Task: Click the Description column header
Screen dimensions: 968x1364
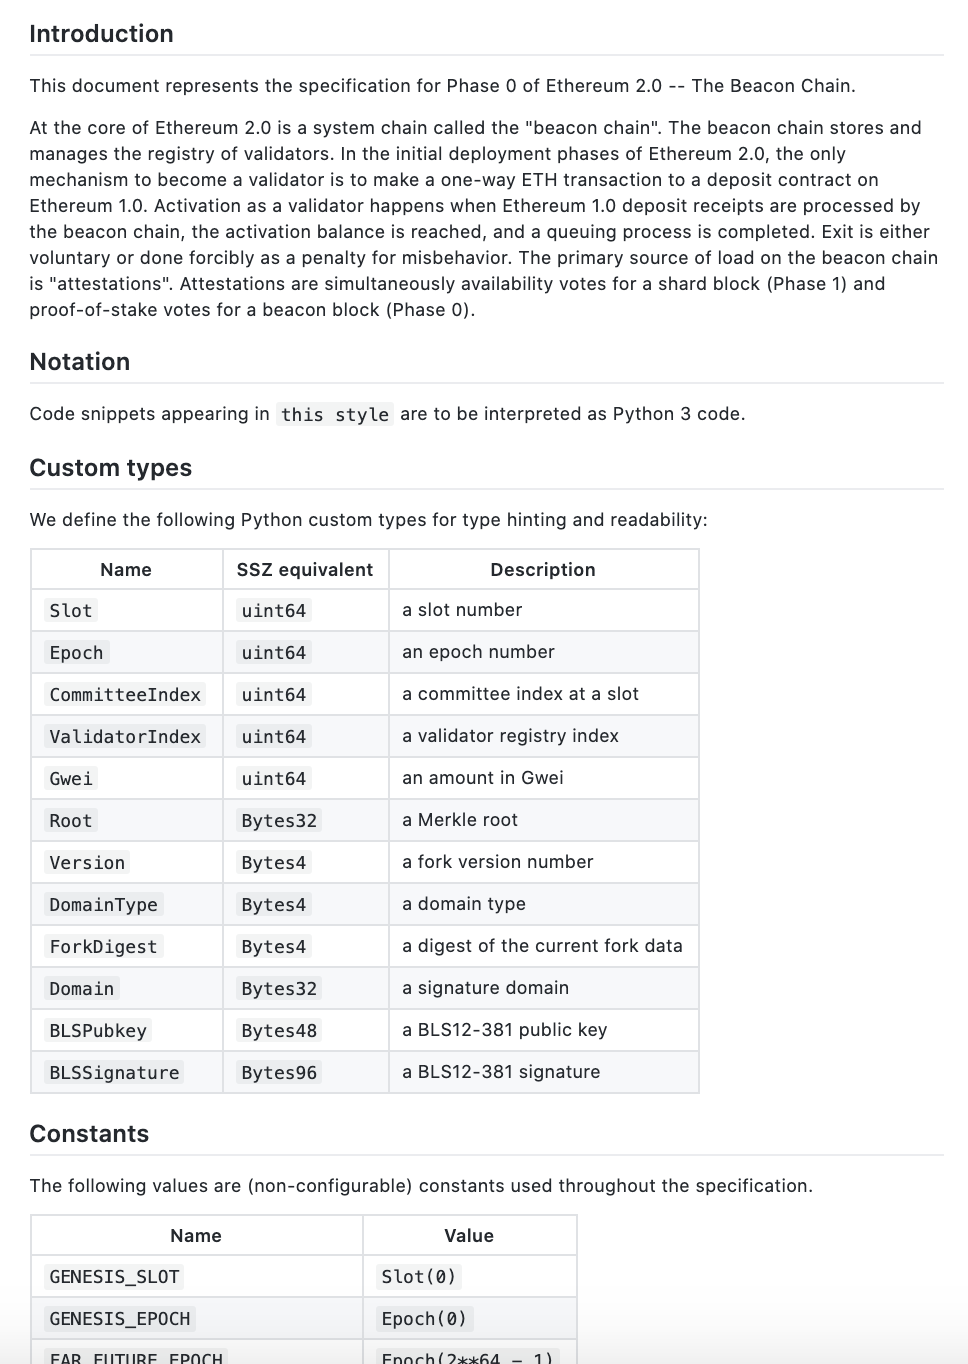Action: coord(543,570)
